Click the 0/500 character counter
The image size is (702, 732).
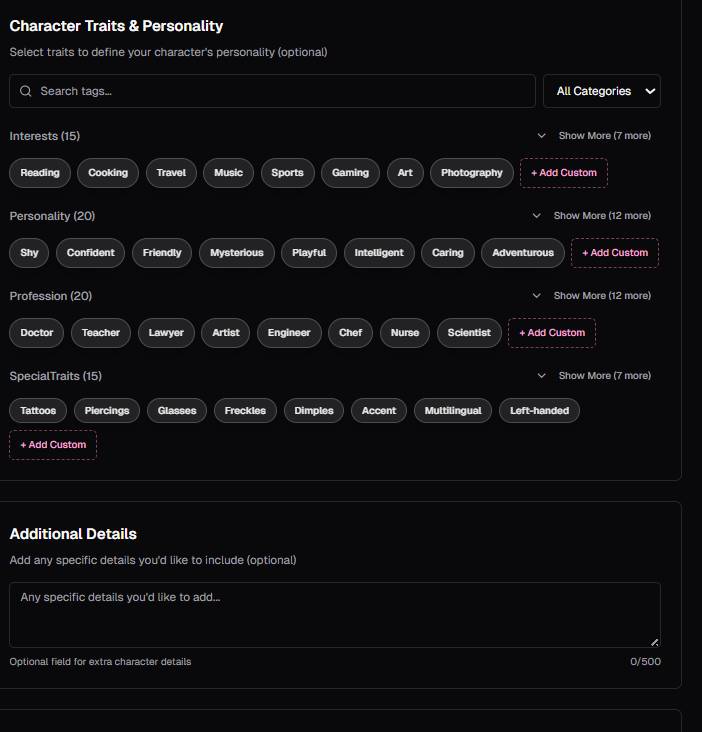[x=645, y=662]
